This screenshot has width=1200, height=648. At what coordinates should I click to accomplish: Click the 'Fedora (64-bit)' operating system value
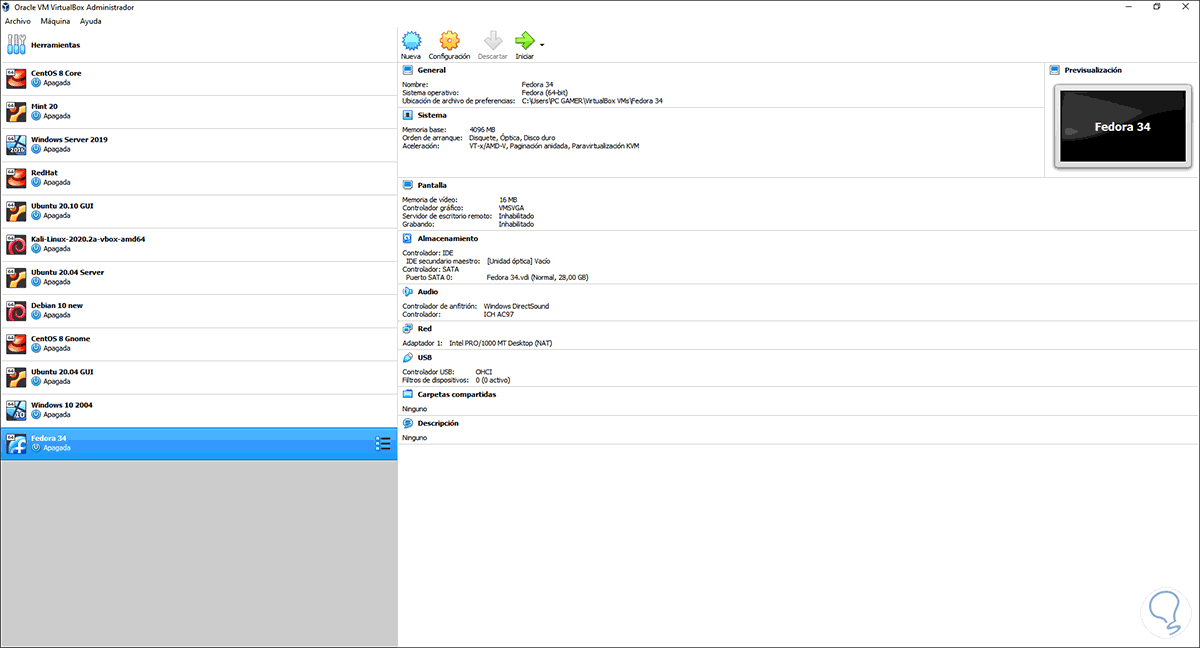pyautogui.click(x=545, y=92)
